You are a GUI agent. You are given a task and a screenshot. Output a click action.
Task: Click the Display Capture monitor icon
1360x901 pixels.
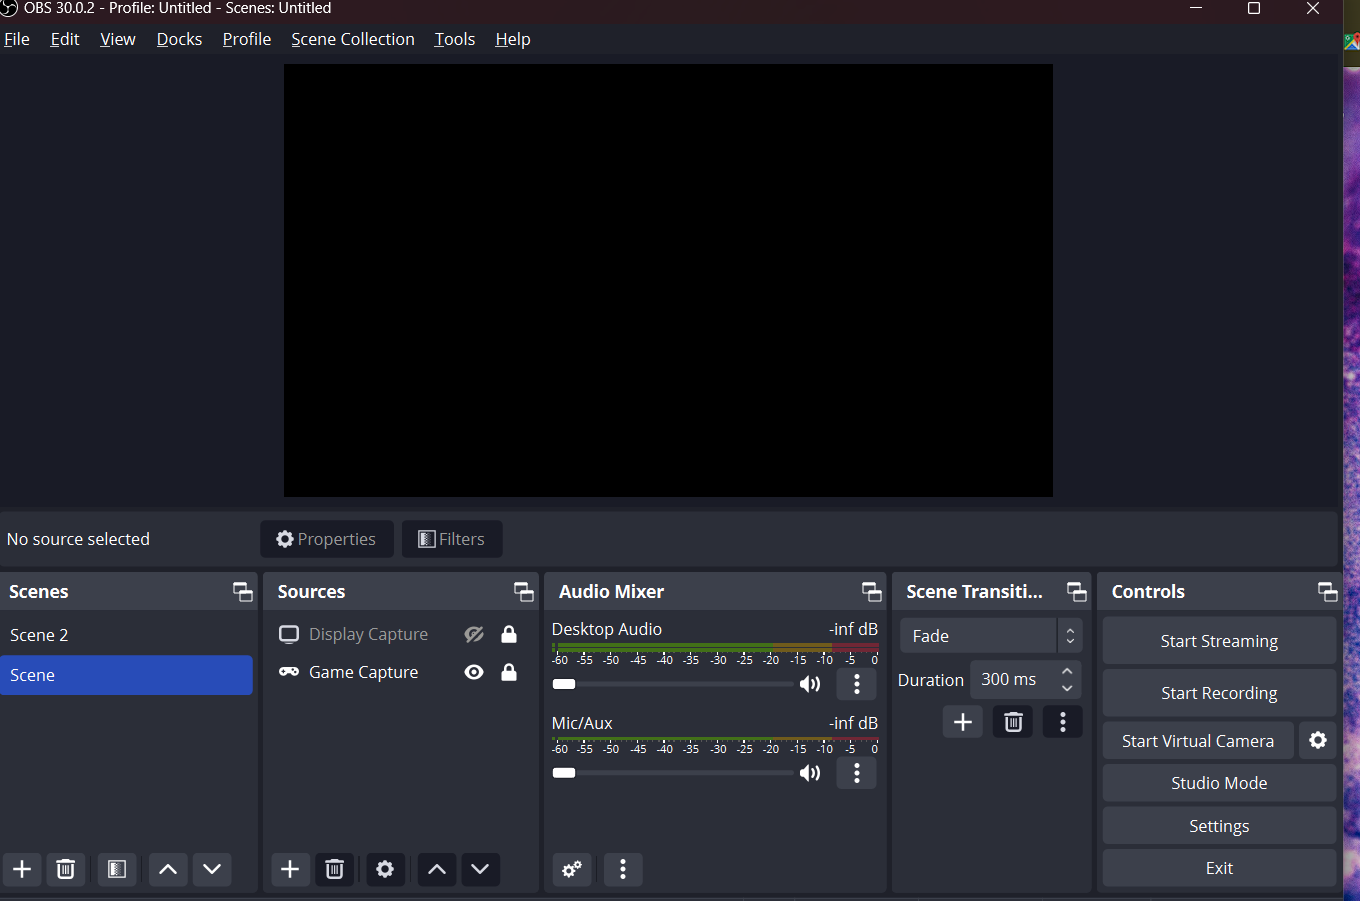[289, 634]
